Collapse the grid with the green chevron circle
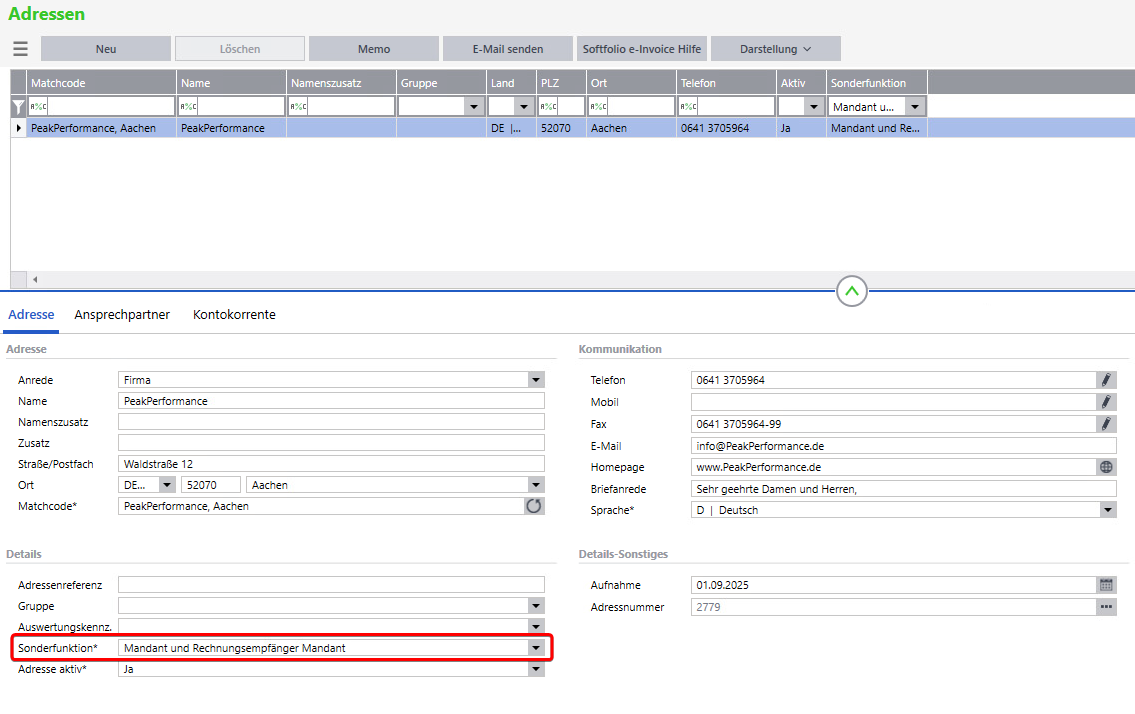The height and width of the screenshot is (714, 1135). point(852,291)
